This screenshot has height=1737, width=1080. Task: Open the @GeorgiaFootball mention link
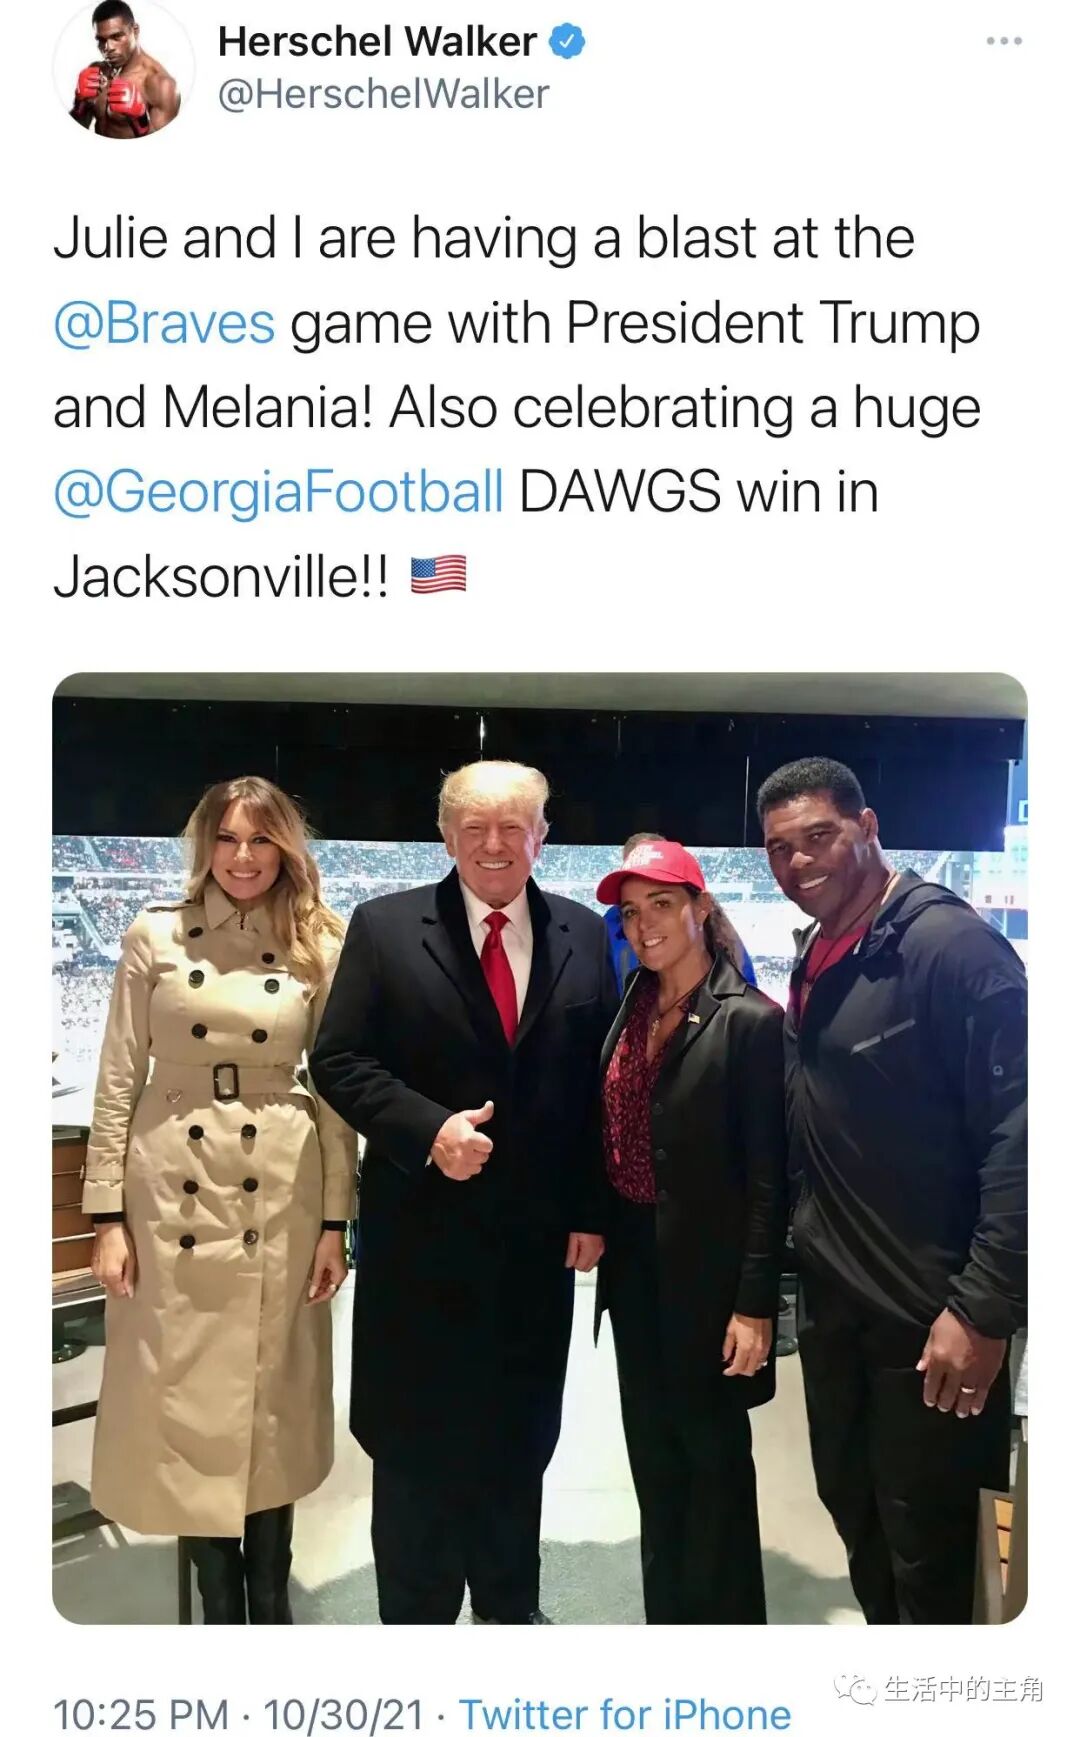click(x=278, y=492)
